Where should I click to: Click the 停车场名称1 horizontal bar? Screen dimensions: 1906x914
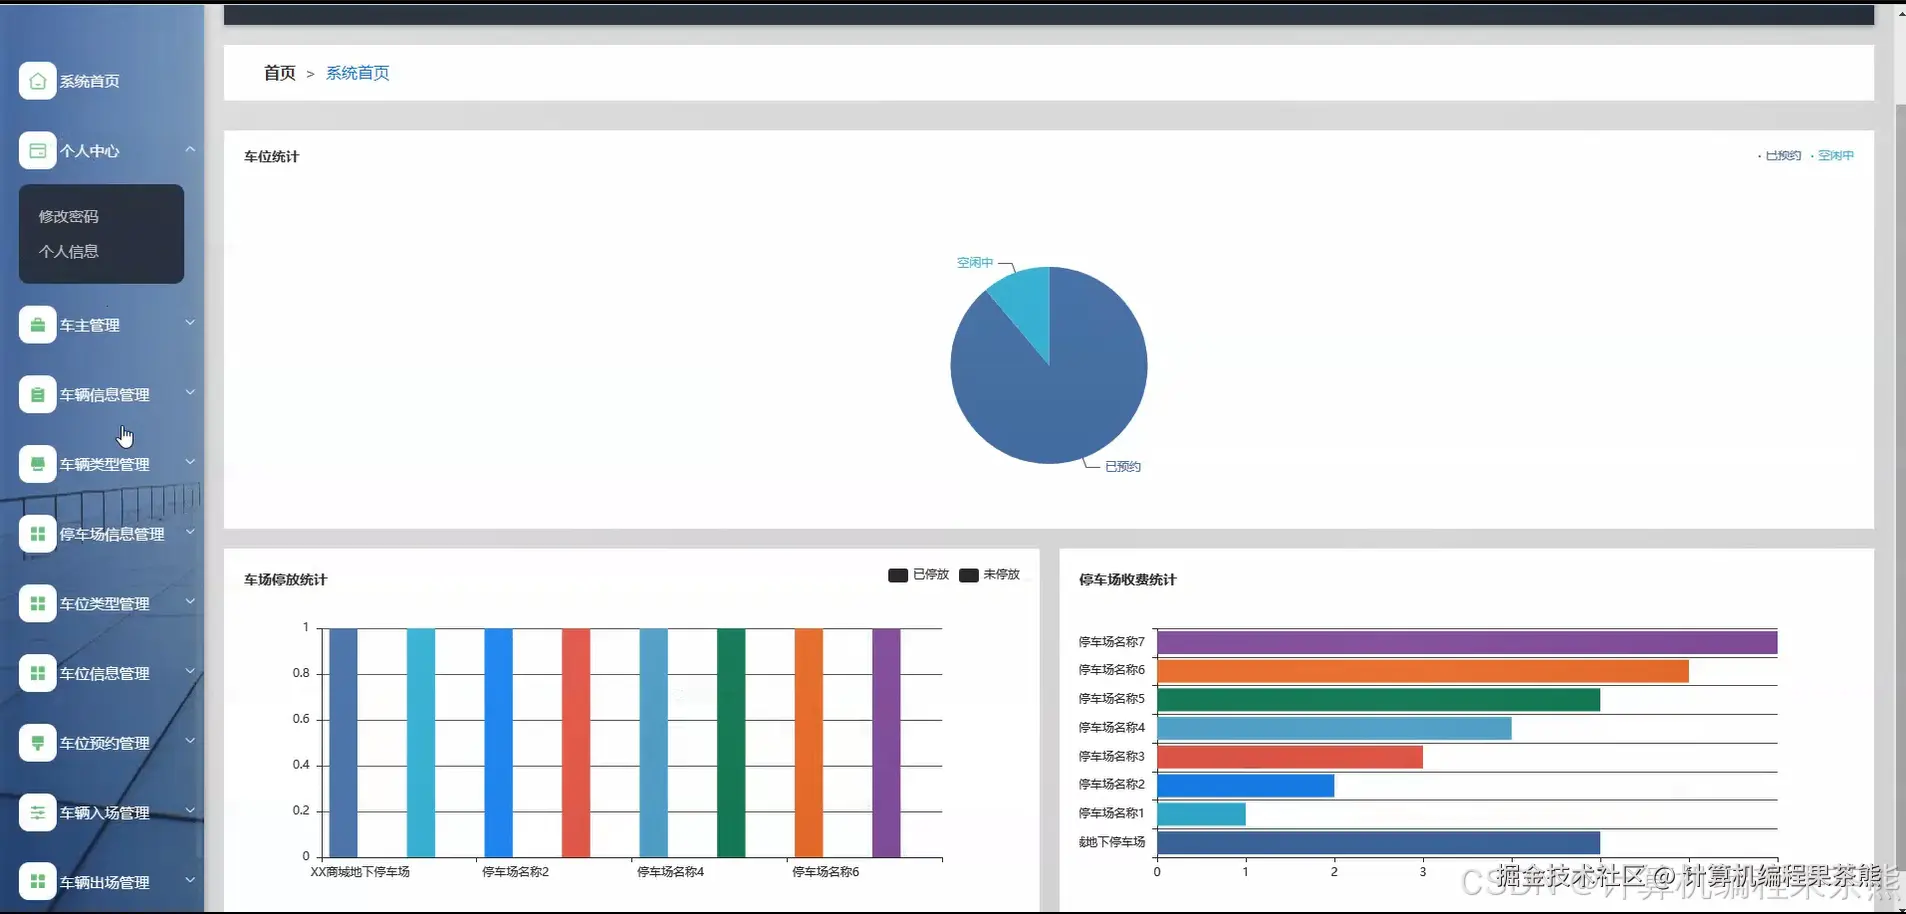coord(1202,814)
